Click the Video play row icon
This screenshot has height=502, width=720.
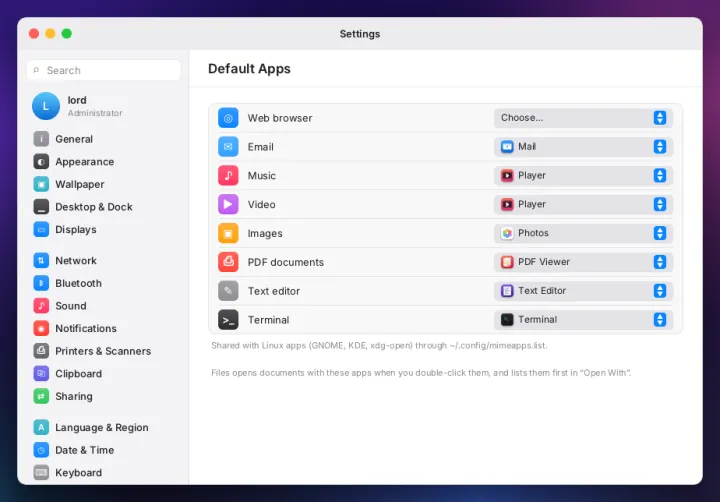coord(228,204)
